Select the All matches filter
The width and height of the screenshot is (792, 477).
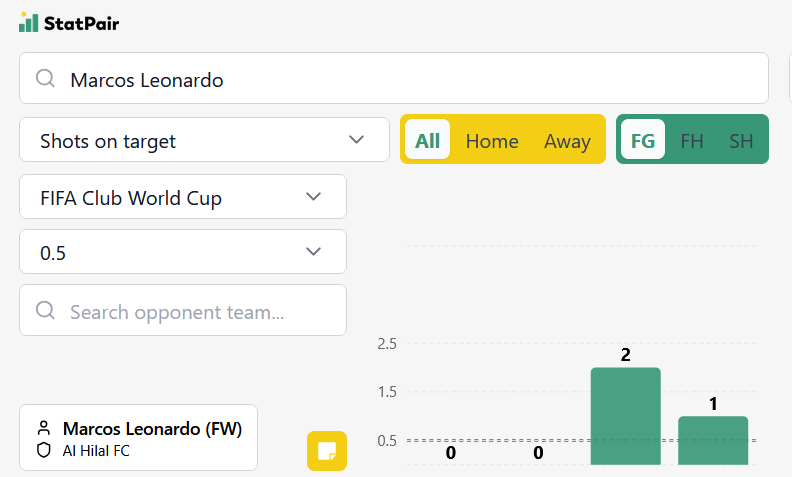pyautogui.click(x=427, y=139)
